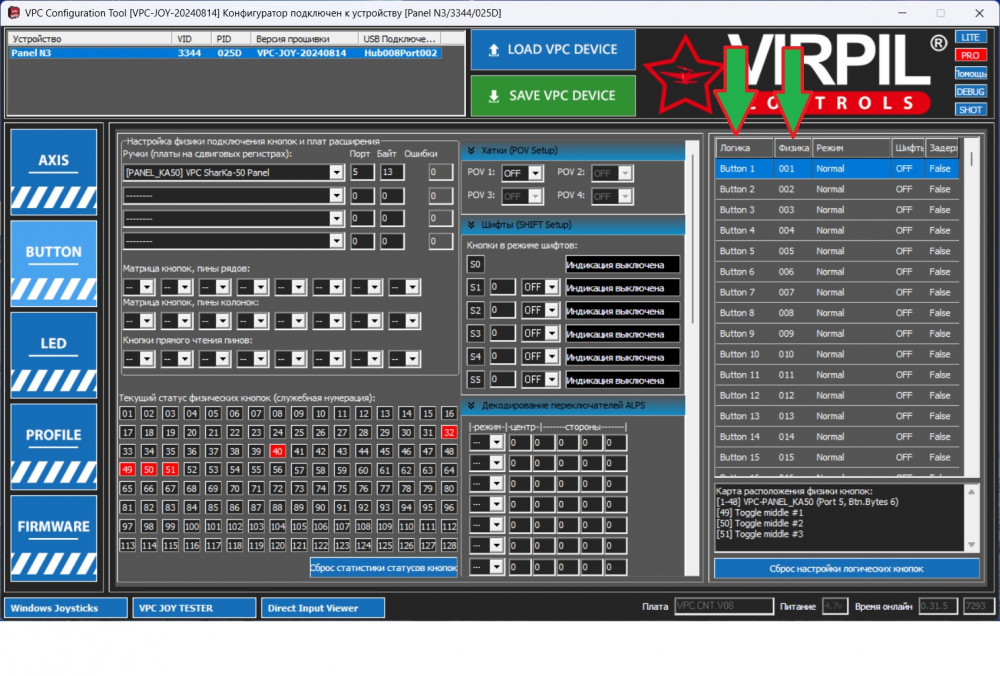Open the AXIS settings section
This screenshot has width=1000, height=676.
(54, 172)
